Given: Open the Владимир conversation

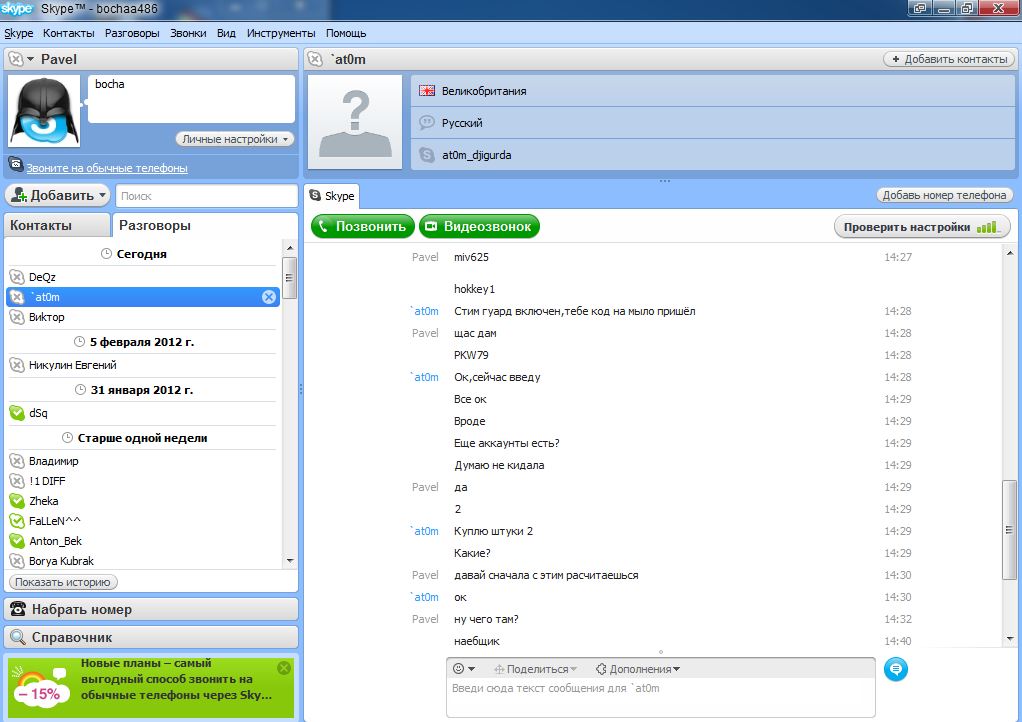Looking at the screenshot, I should pos(143,461).
